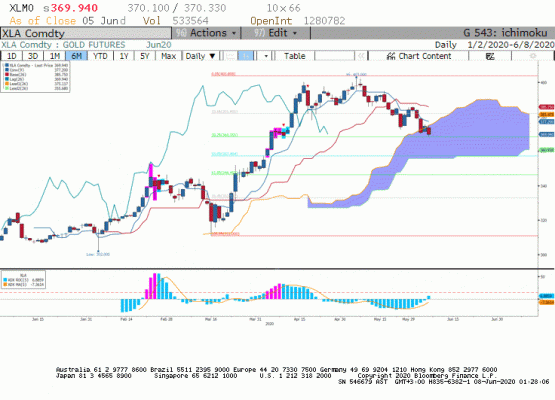555x400 pixels.
Task: Click the green Lead2(26) legend swatch
Action: [x=6, y=88]
